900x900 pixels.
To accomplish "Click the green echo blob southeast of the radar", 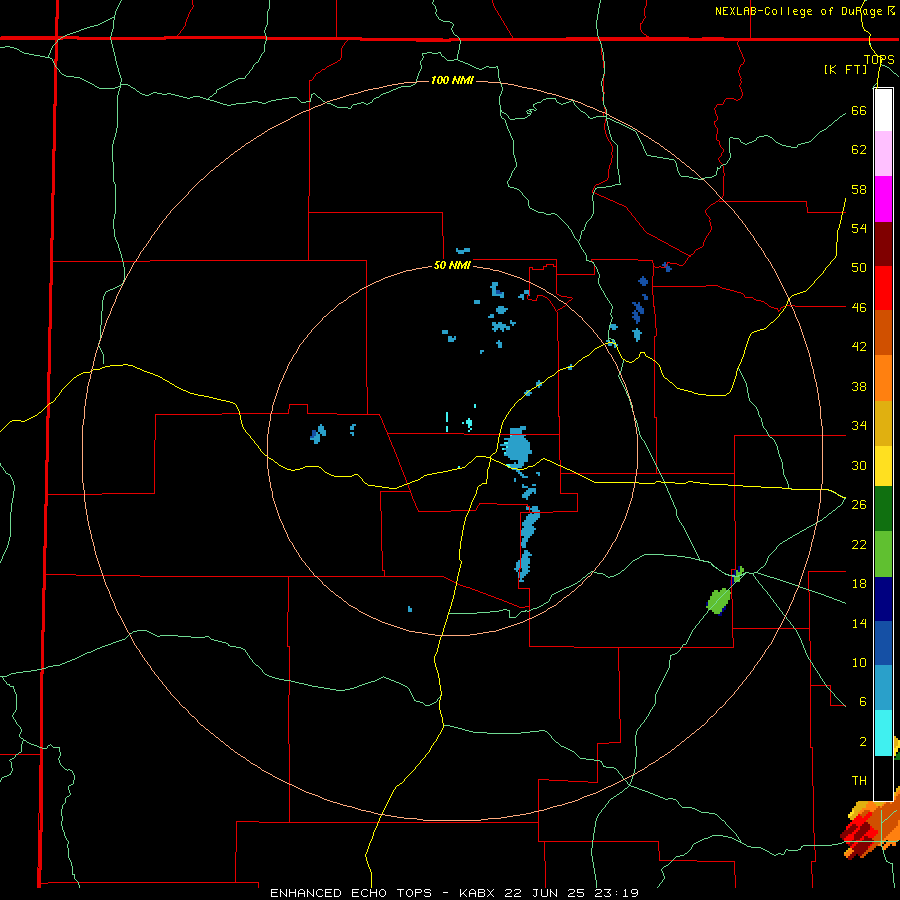I will [x=719, y=602].
